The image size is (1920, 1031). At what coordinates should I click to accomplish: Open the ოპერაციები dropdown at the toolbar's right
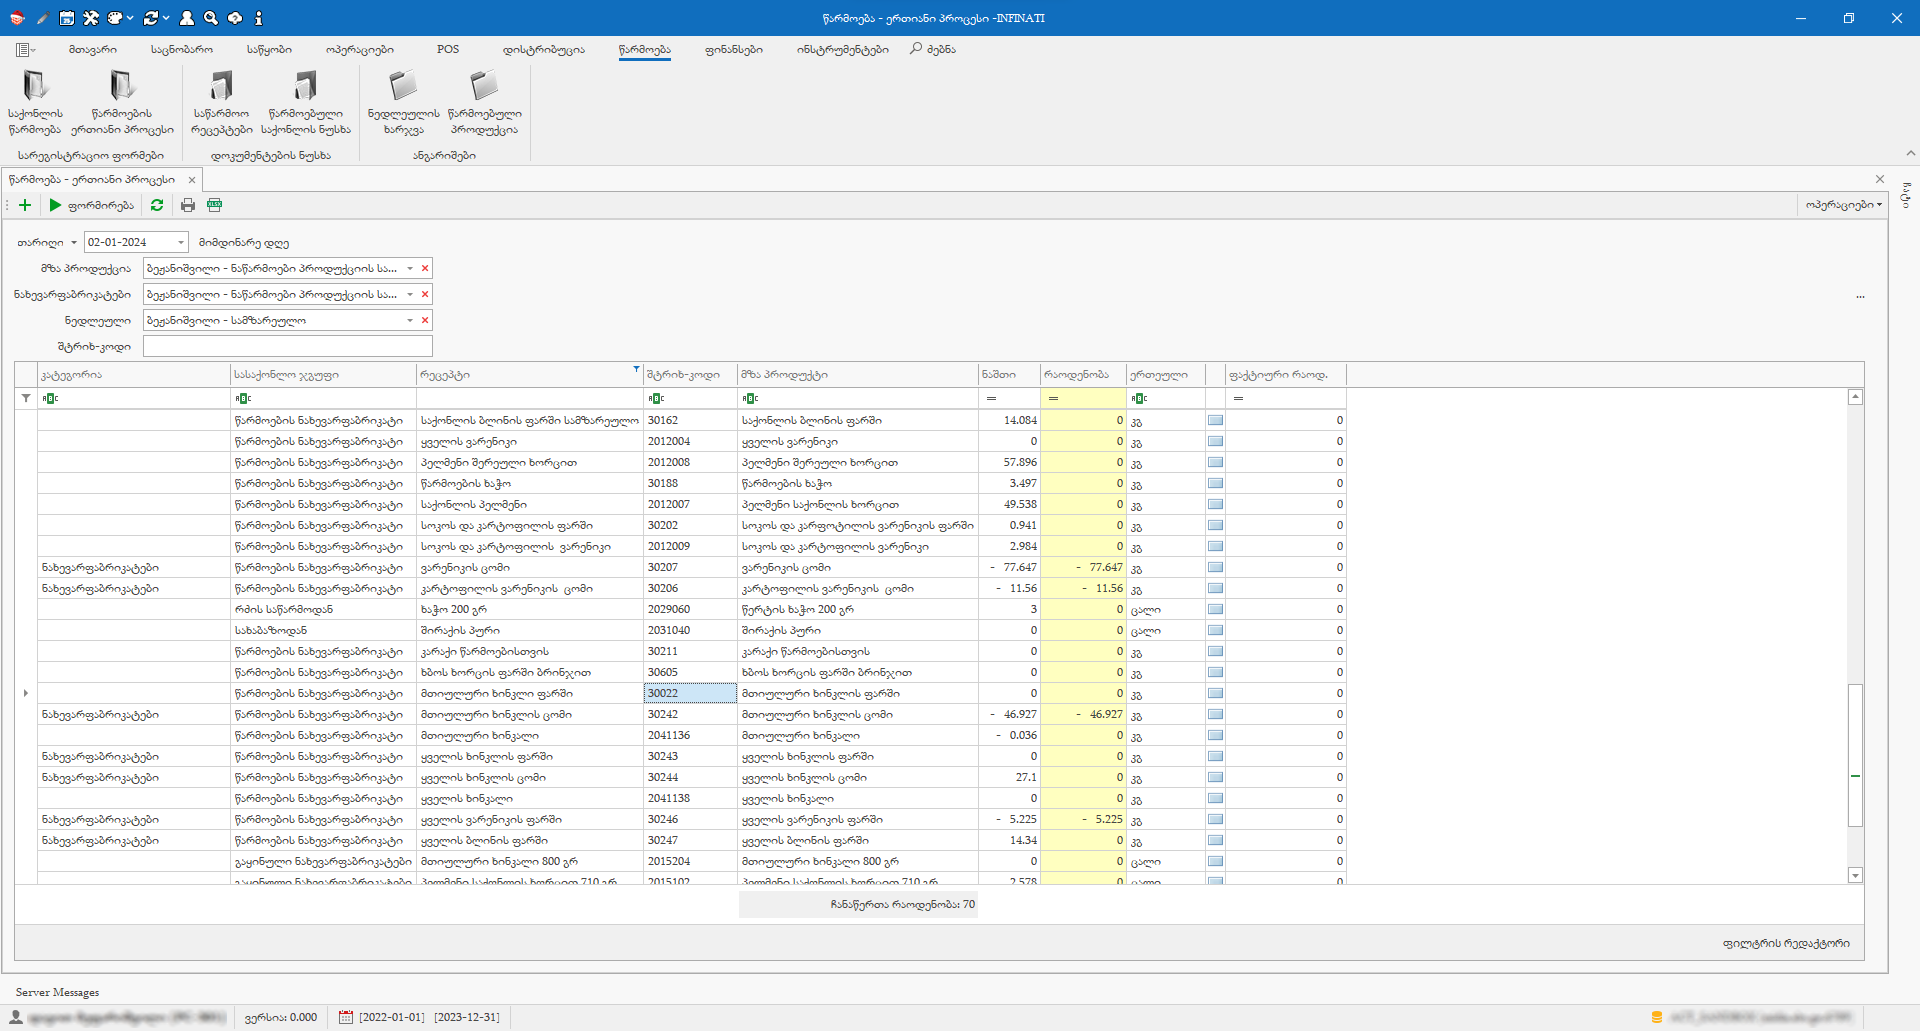coord(1843,205)
